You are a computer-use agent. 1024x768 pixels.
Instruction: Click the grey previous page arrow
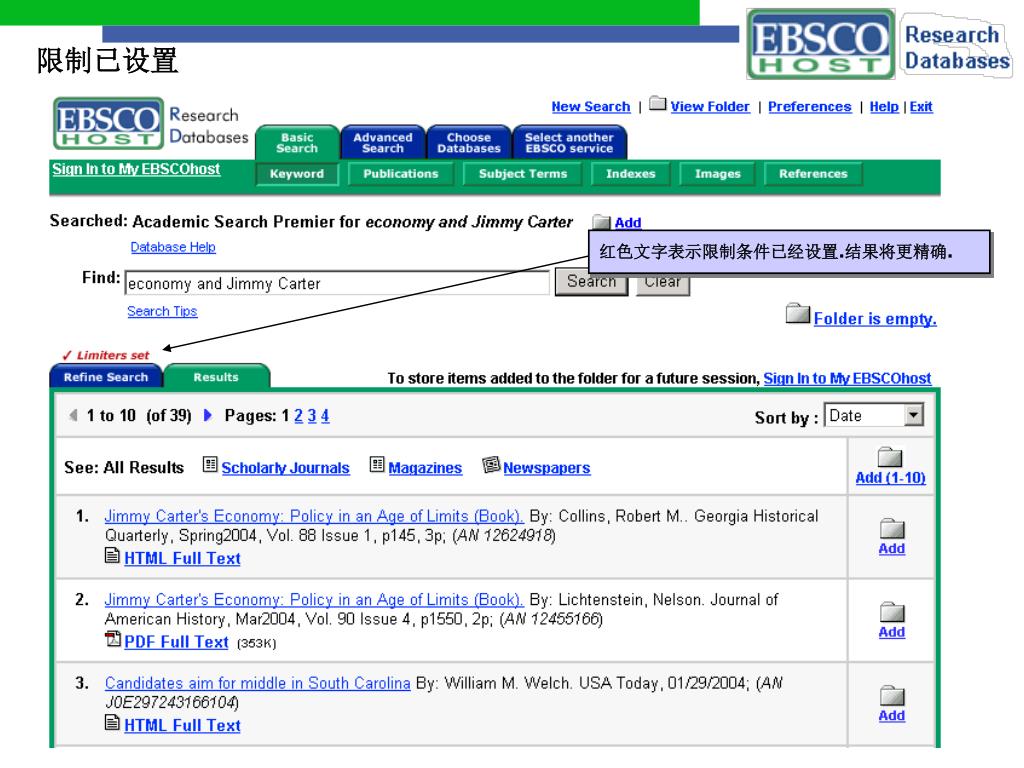(73, 415)
